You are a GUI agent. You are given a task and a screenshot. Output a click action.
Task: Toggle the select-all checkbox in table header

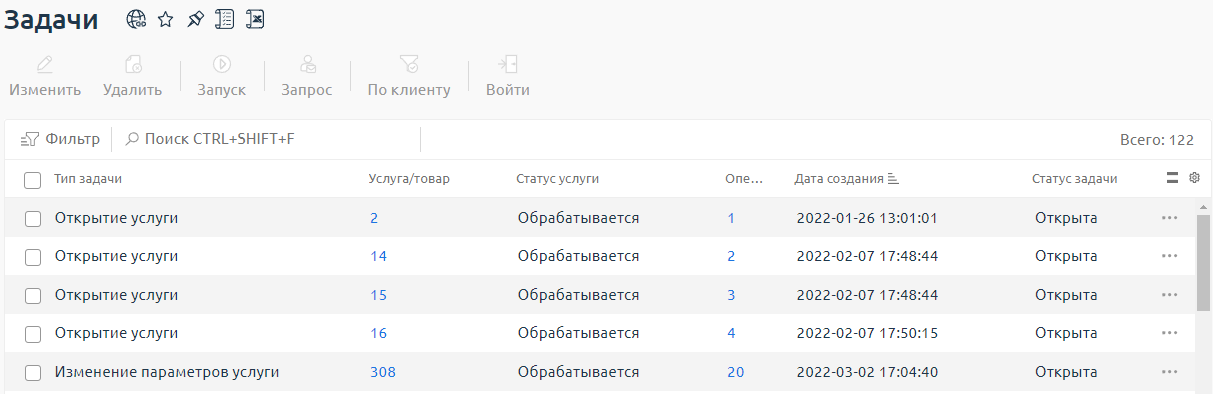(x=32, y=180)
